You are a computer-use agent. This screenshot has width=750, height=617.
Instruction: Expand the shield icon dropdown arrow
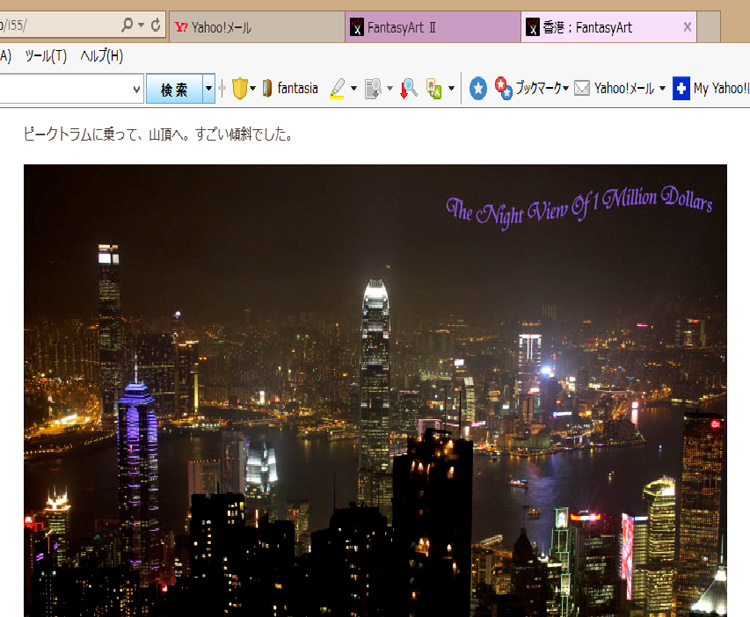[x=253, y=88]
